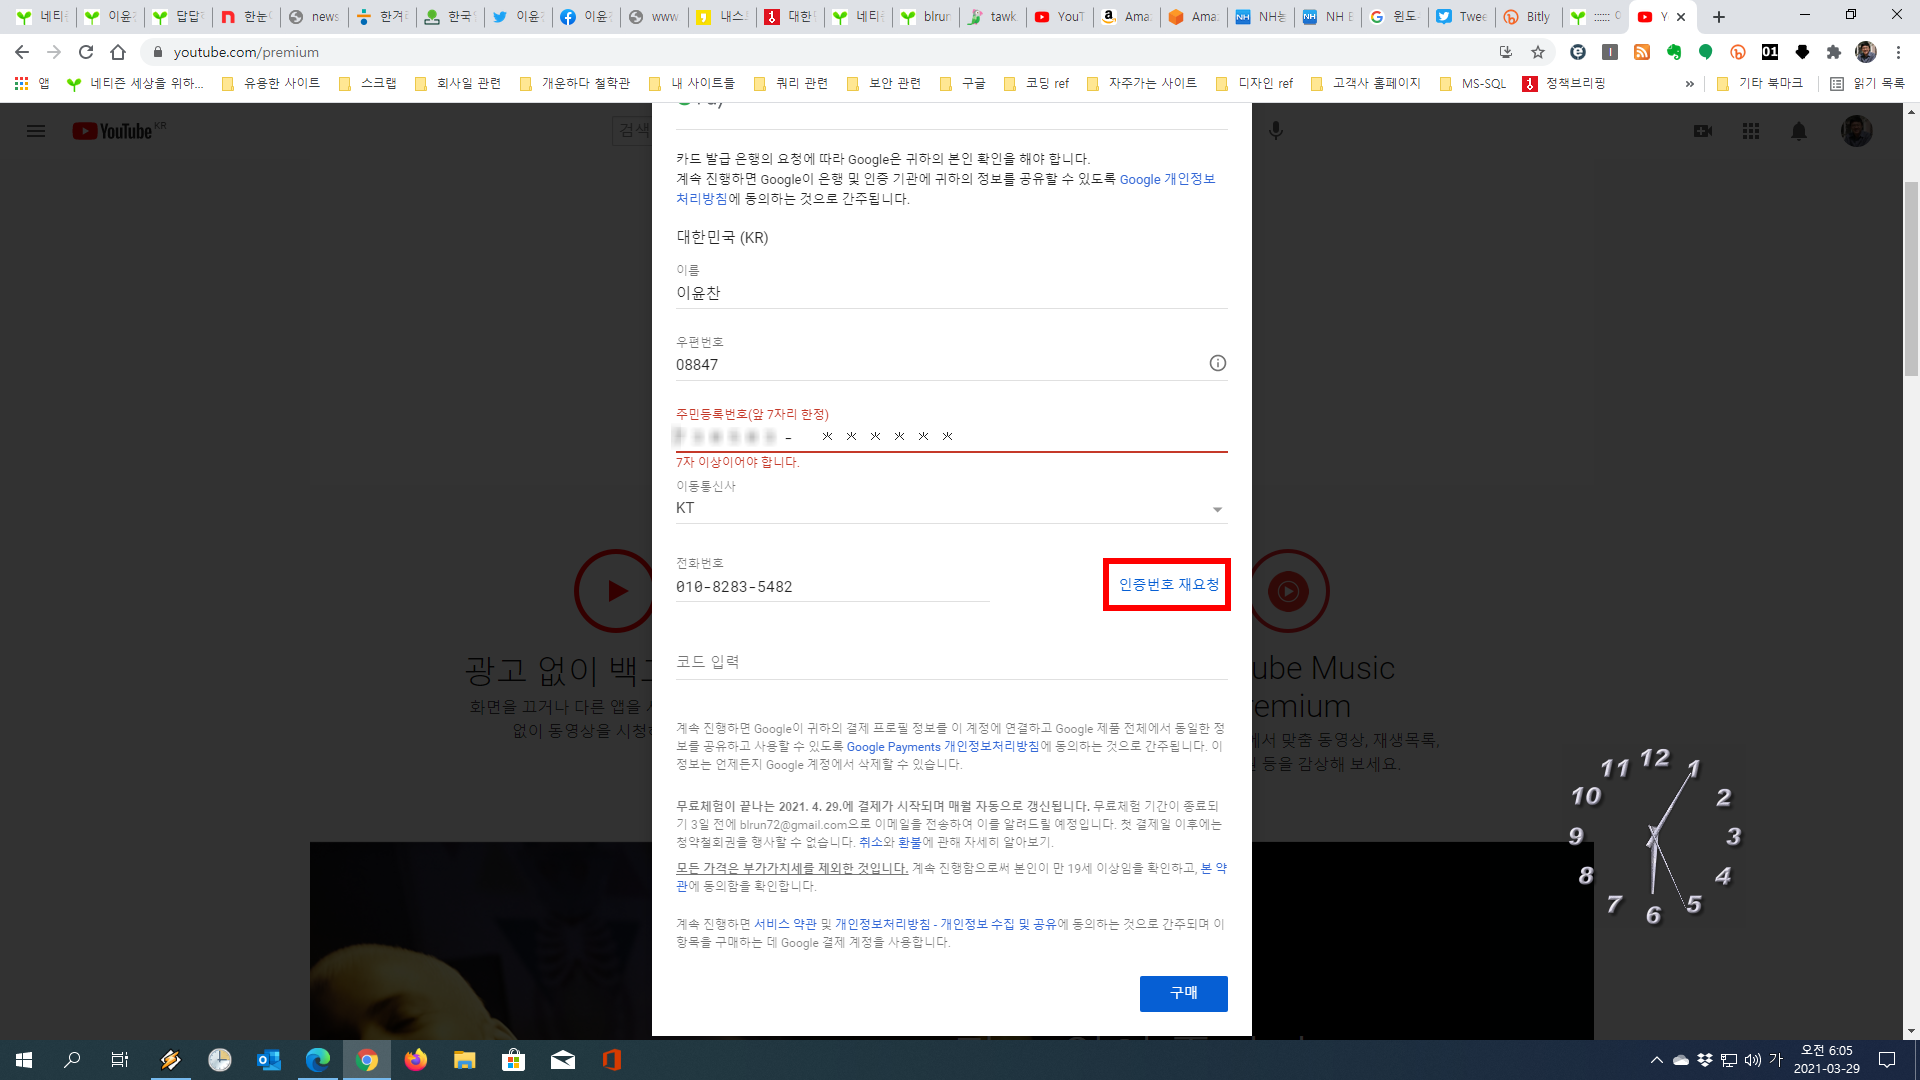The width and height of the screenshot is (1920, 1080).
Task: Open the black 01 extension icon
Action: pyautogui.click(x=1770, y=52)
